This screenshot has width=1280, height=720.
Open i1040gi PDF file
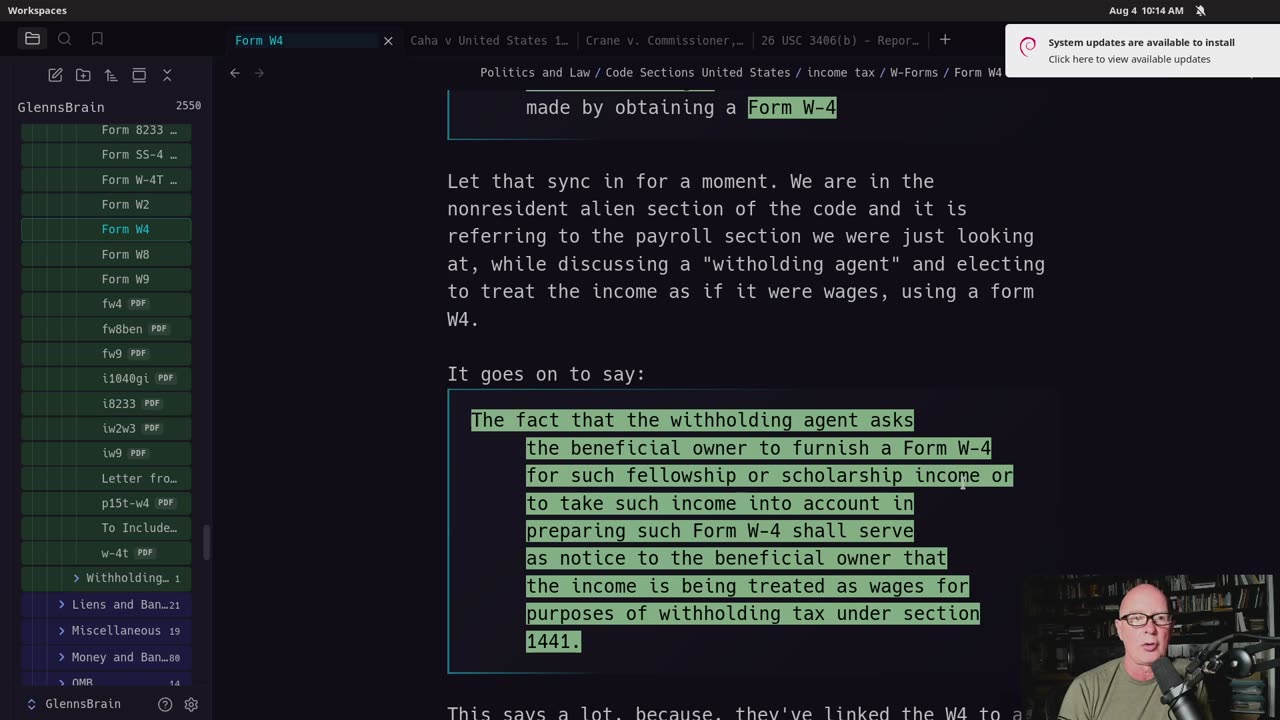[106, 379]
